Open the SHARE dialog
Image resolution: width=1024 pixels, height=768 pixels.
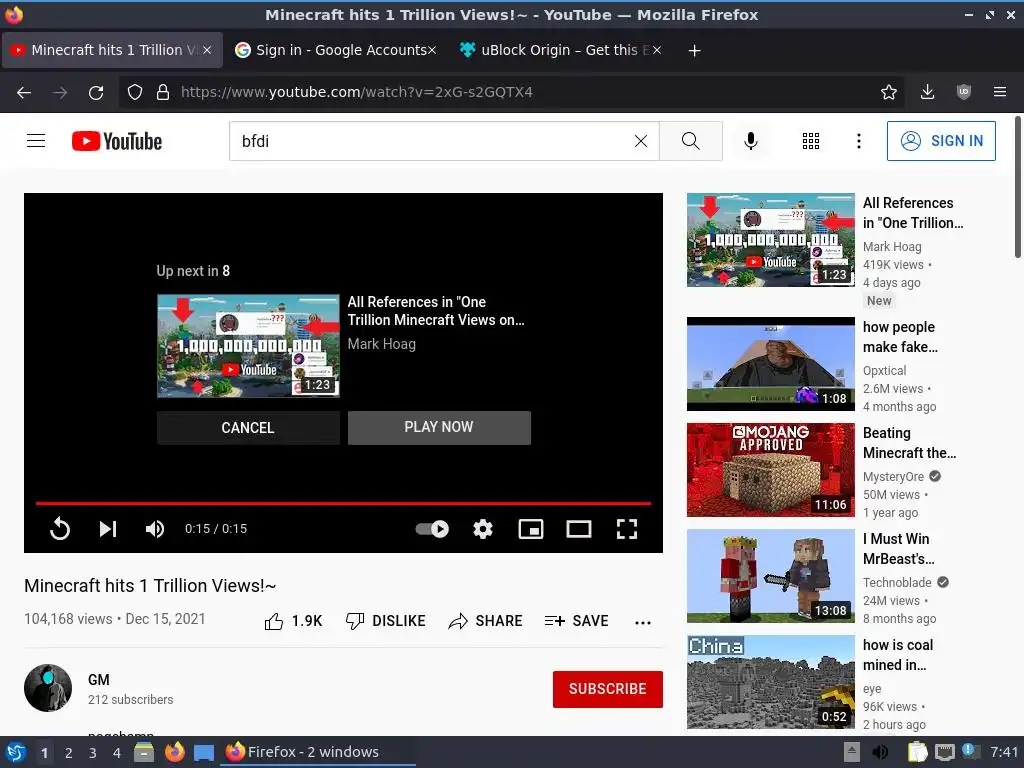click(485, 621)
